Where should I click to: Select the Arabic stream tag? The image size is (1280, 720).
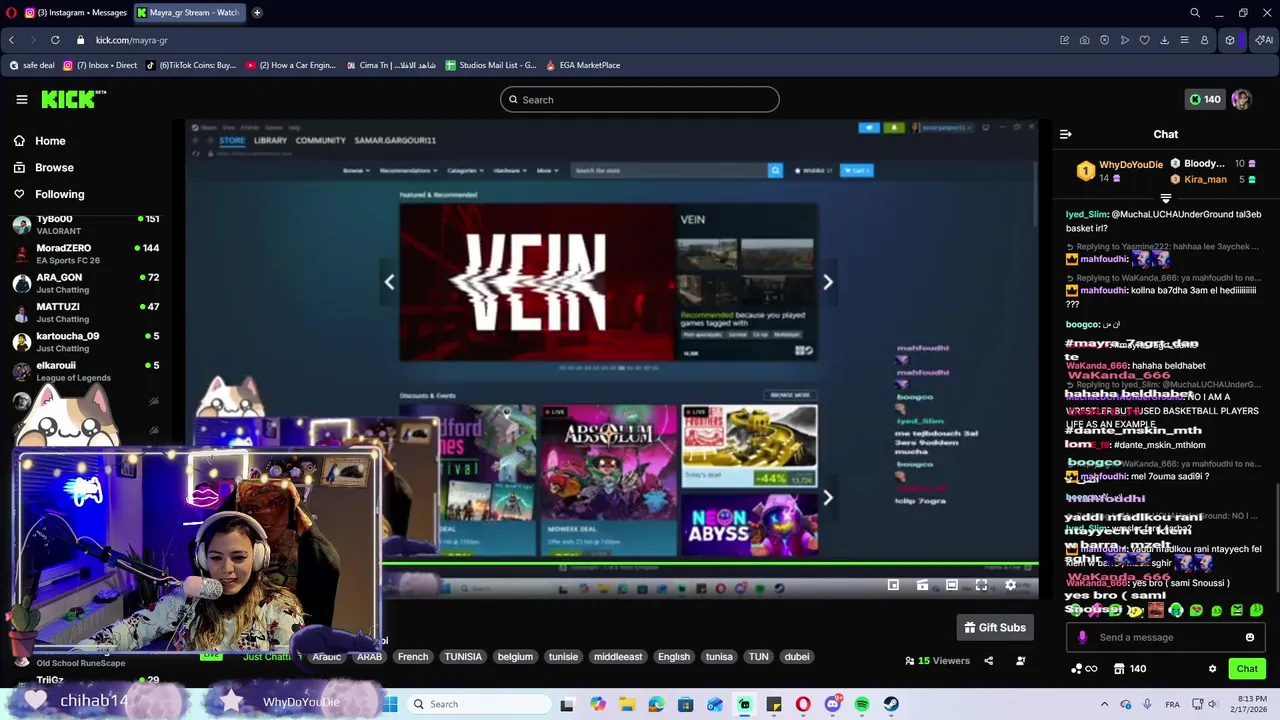tap(326, 657)
